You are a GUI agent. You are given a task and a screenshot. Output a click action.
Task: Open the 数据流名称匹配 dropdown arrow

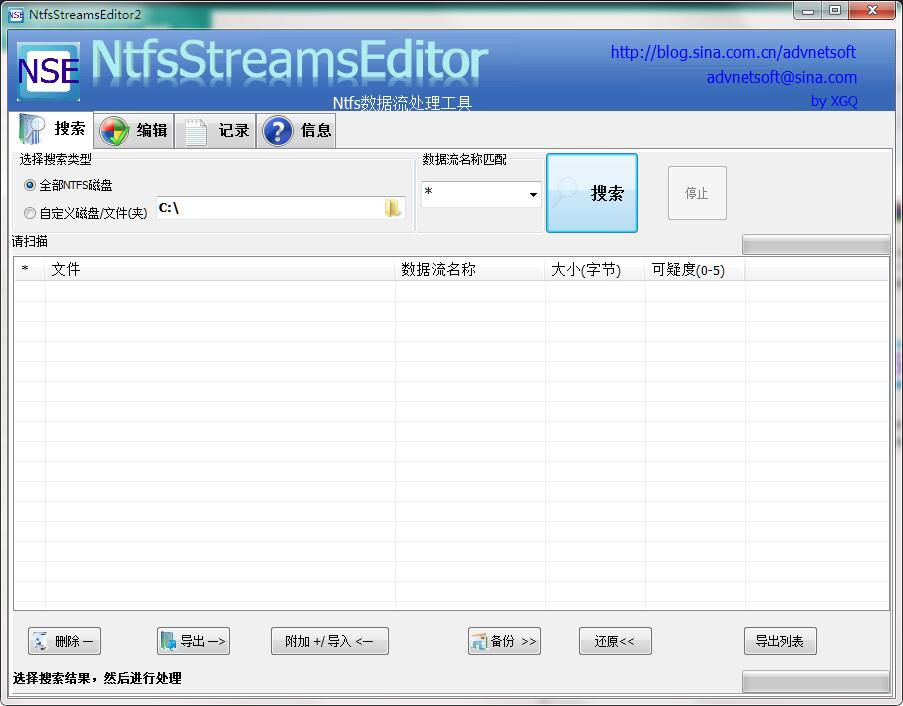533,195
